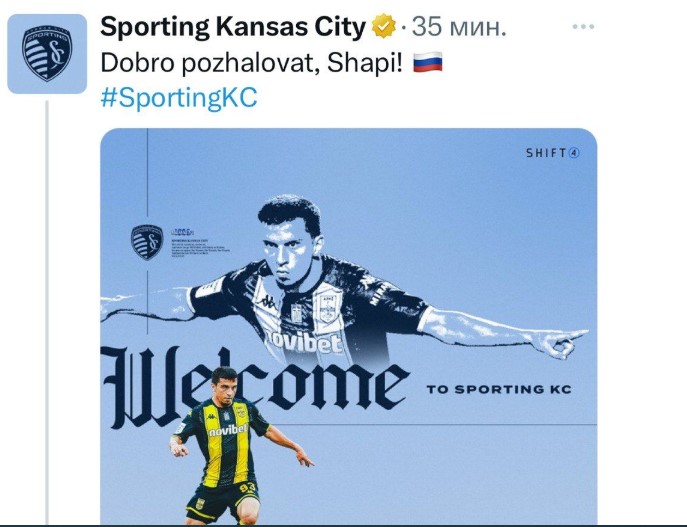Click the SHIFT4 sponsor logo in image
This screenshot has width=687, height=527.
[553, 153]
